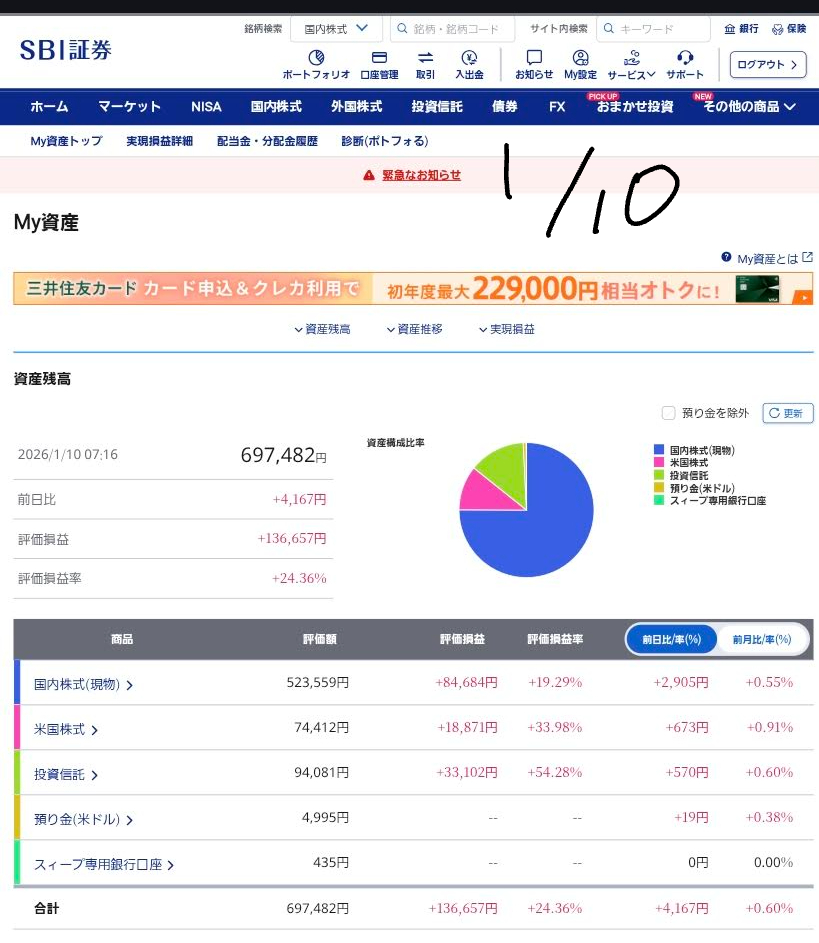Screen dimensions: 819x943
Task: Expand the その他の商品 menu
Action: tap(749, 107)
